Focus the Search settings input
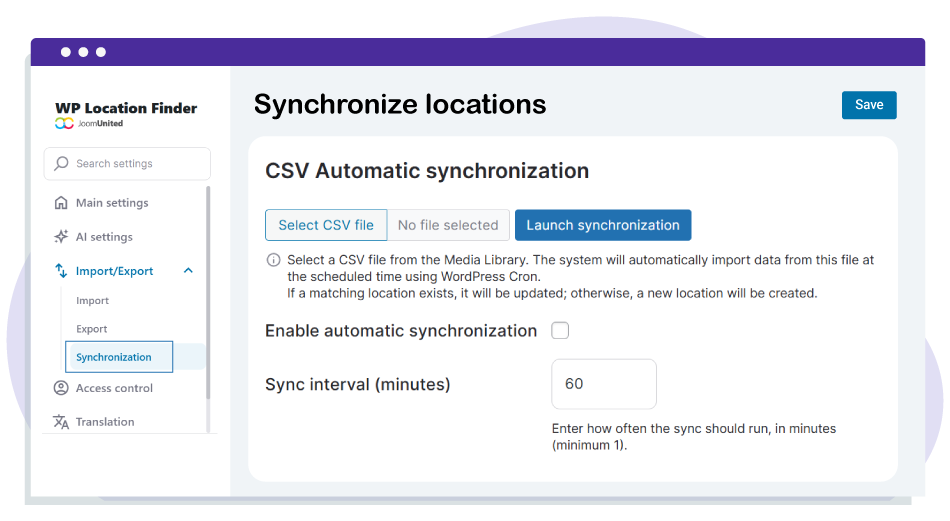This screenshot has width=950, height=521. pyautogui.click(x=127, y=164)
